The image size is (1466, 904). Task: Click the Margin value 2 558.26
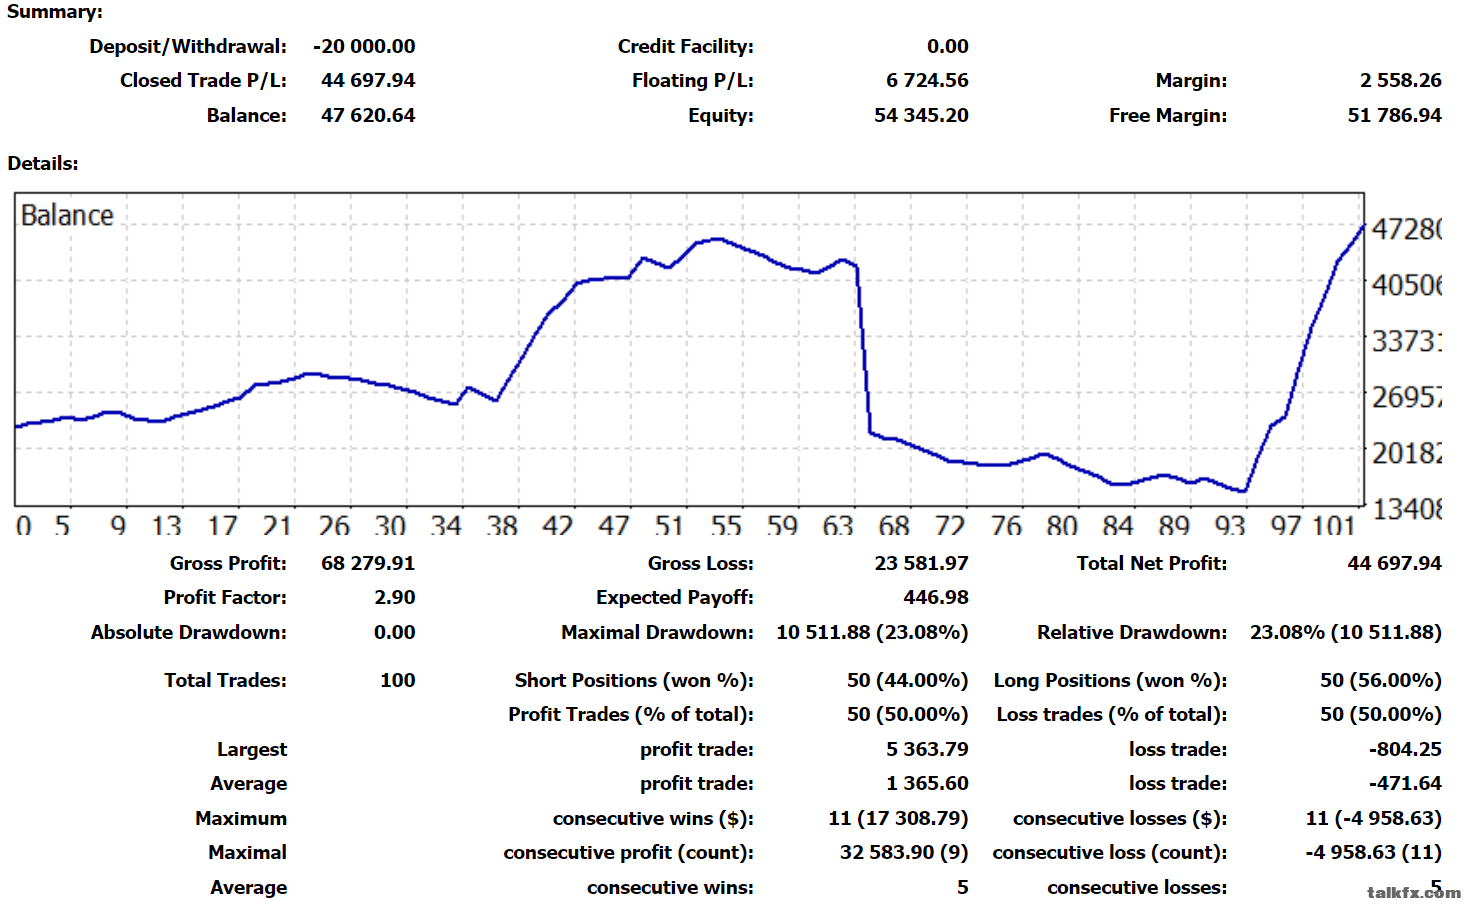(1400, 80)
